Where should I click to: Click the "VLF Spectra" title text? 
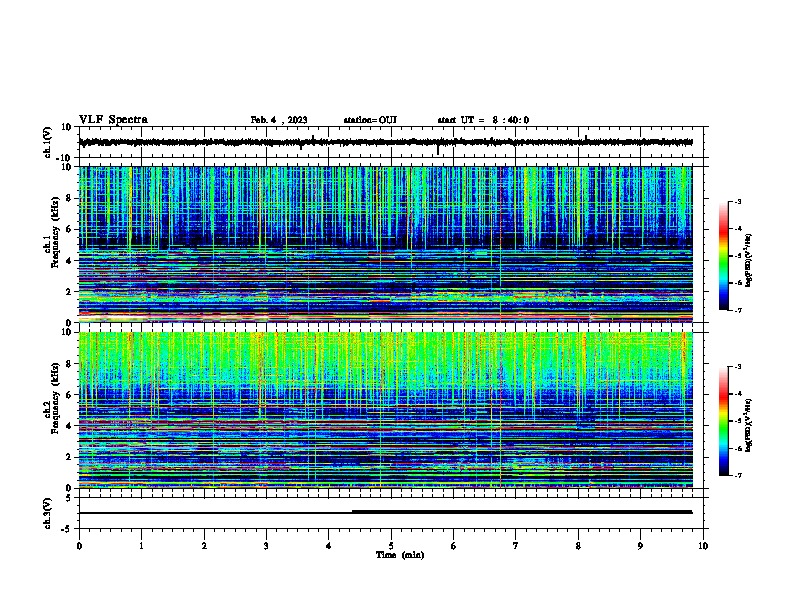(x=113, y=120)
